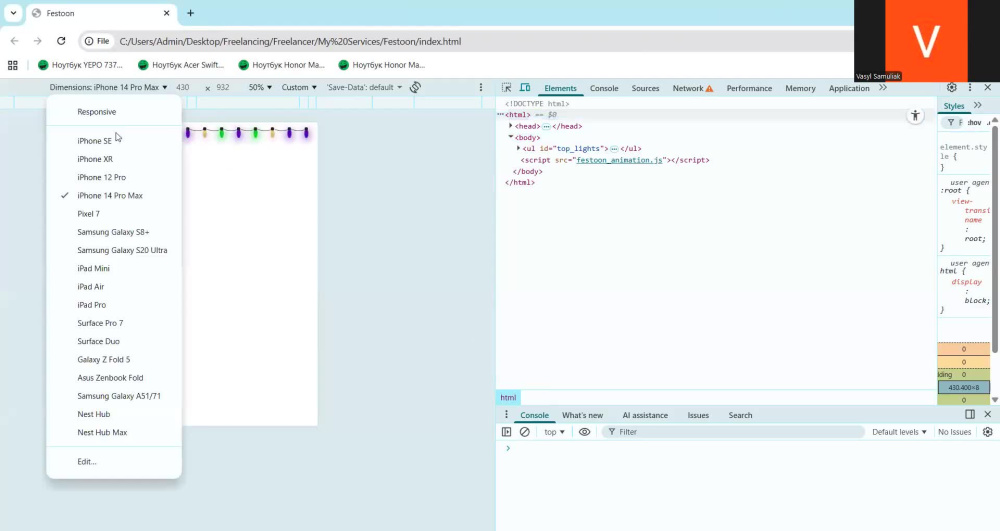The image size is (1000, 531).
Task: Open the Default levels dropdown
Action: (899, 432)
